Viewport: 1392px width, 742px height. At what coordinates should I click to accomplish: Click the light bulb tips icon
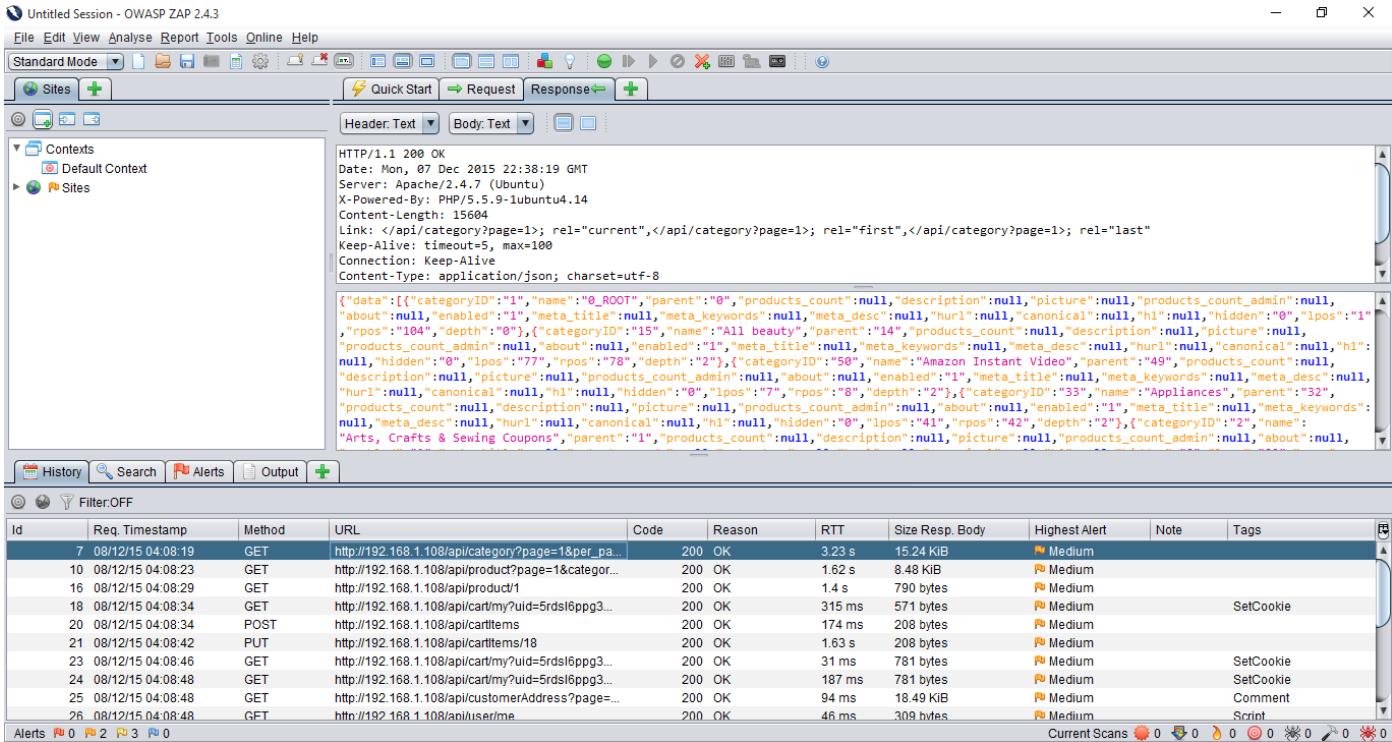click(570, 61)
